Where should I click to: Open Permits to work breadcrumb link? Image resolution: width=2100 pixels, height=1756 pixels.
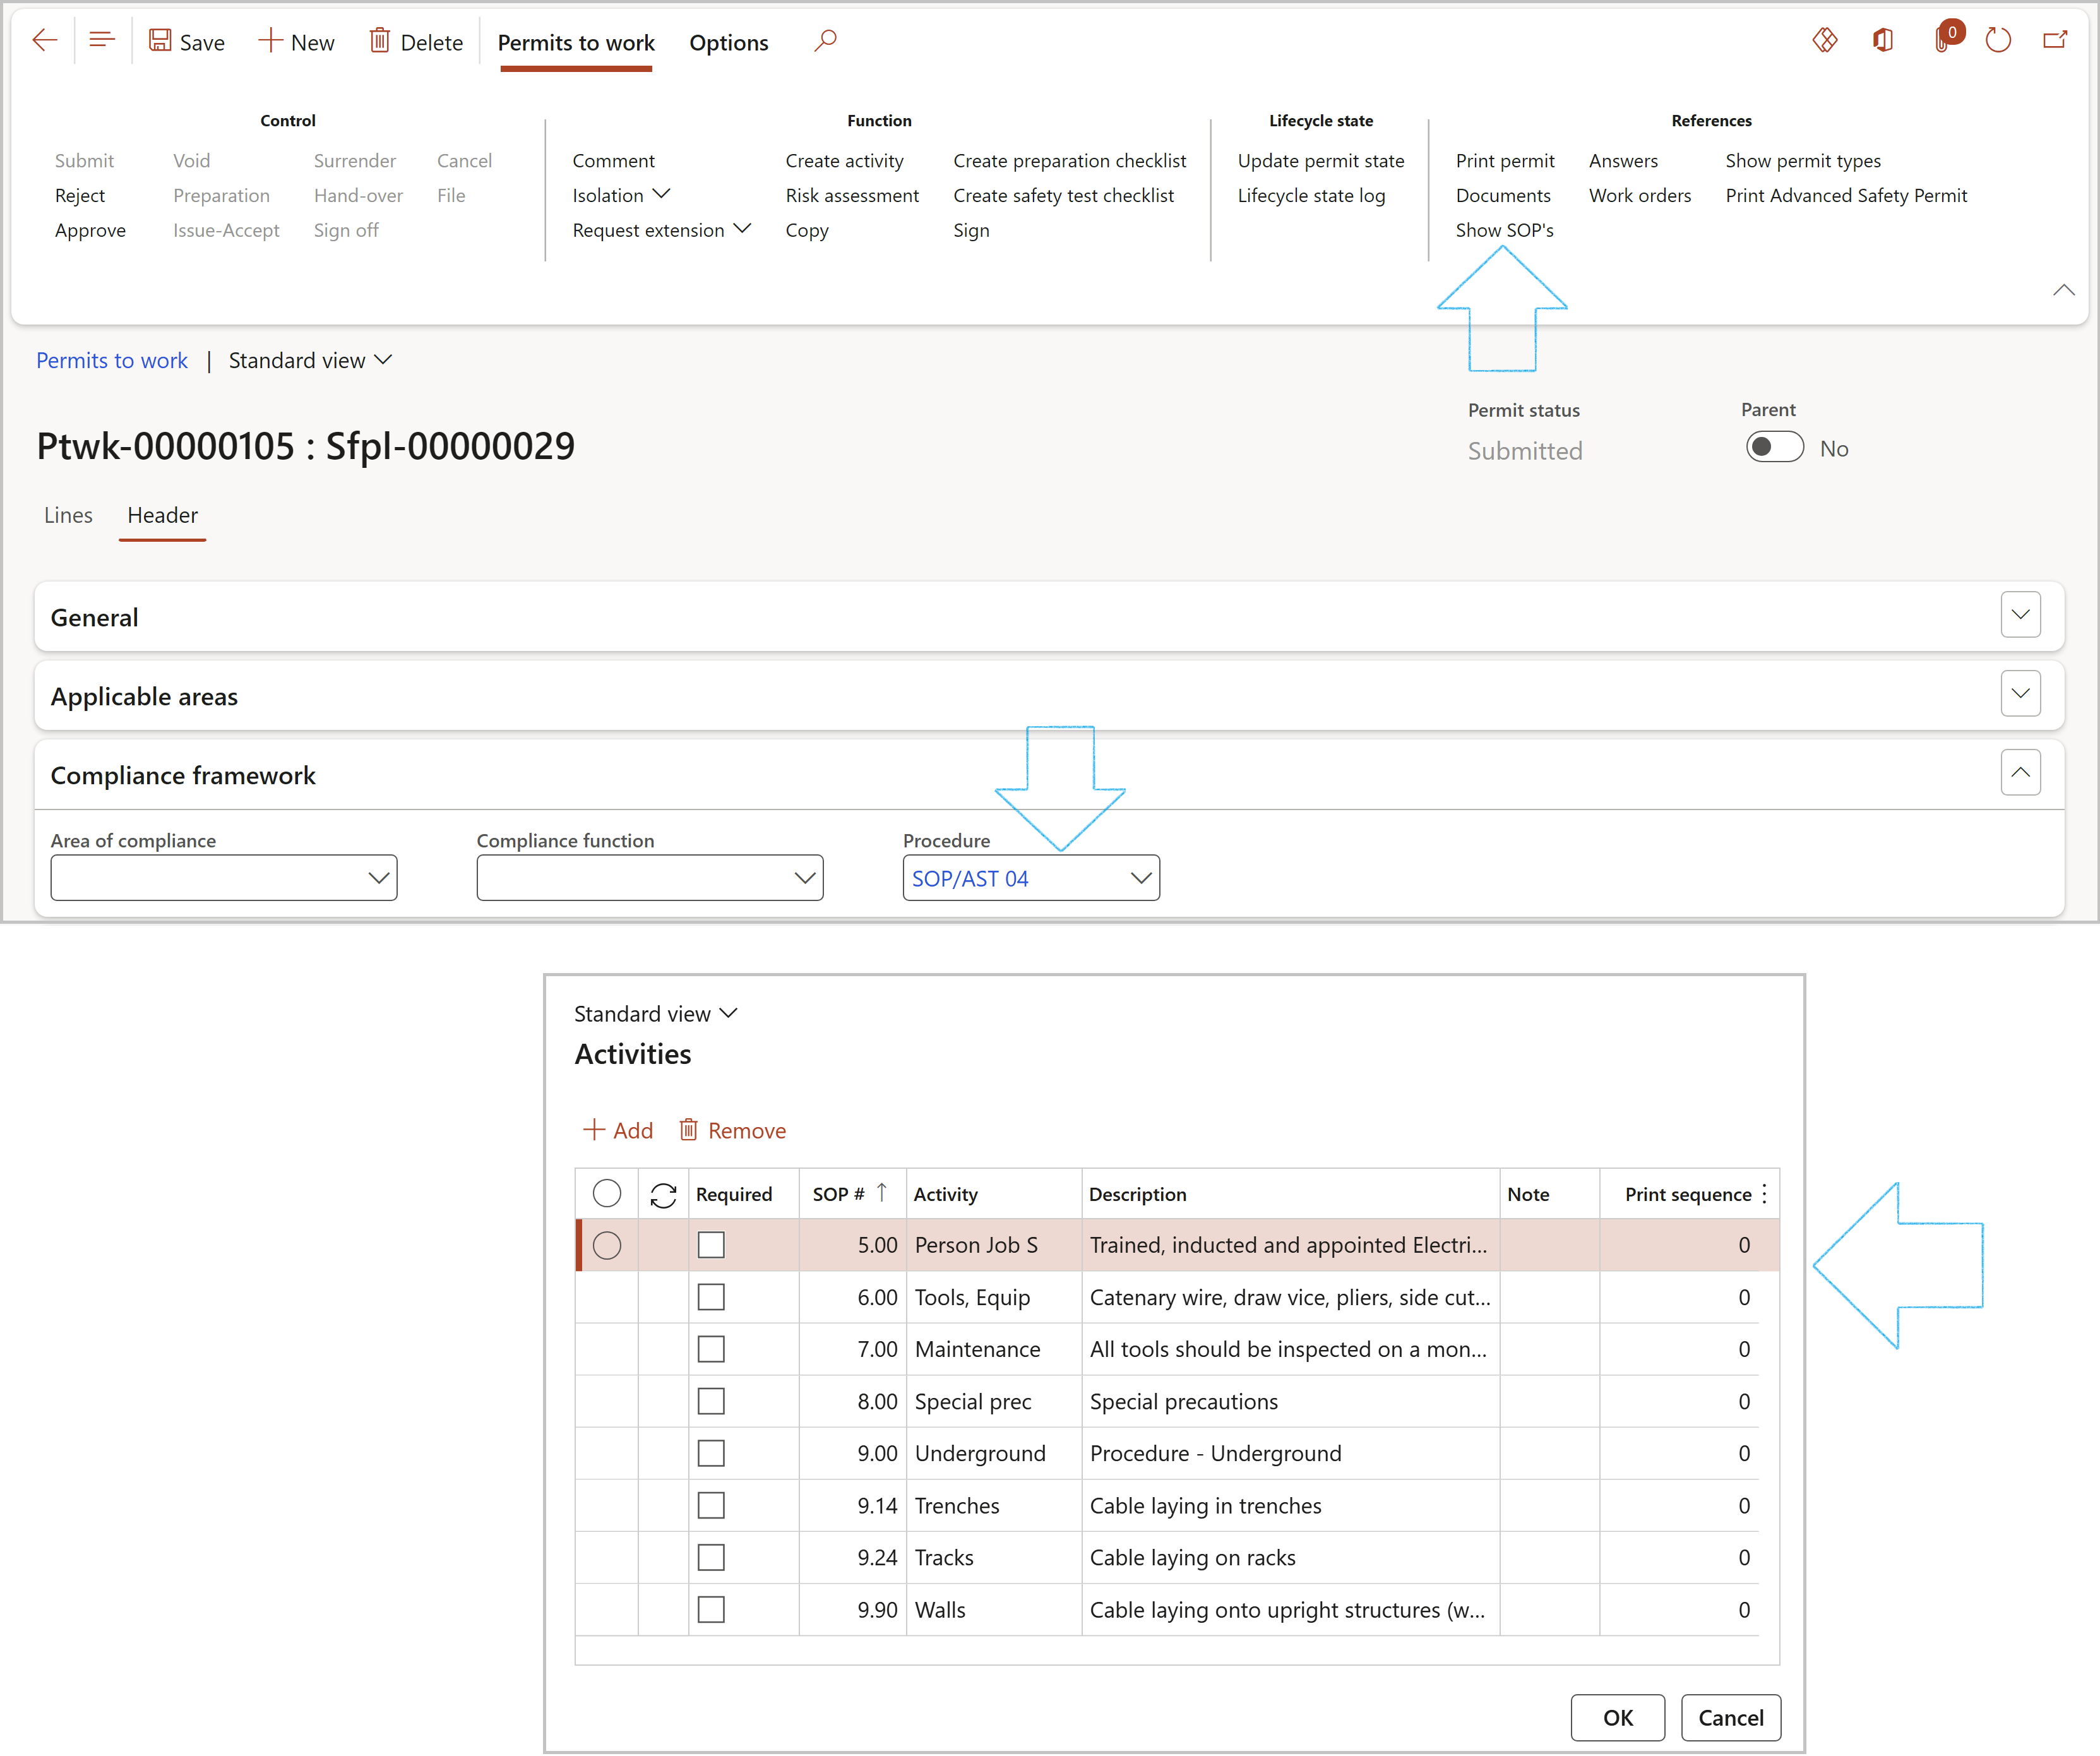[x=112, y=361]
